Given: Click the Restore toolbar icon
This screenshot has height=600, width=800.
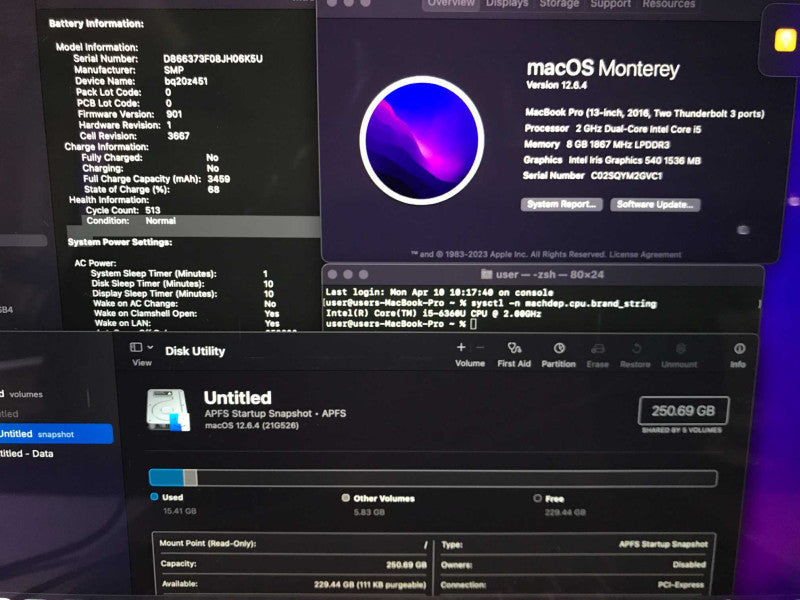Looking at the screenshot, I should [x=636, y=349].
